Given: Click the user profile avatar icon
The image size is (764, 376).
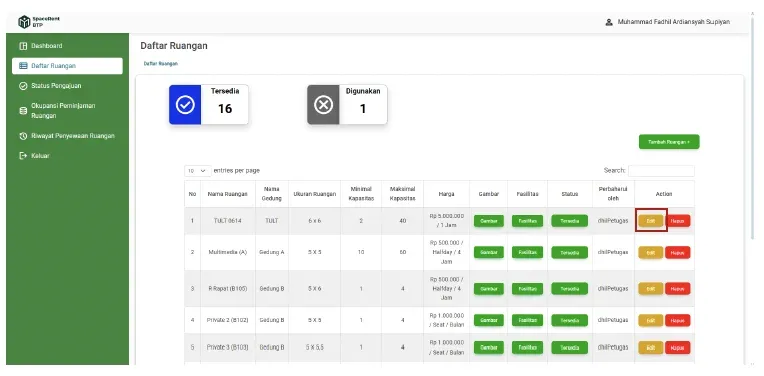Looking at the screenshot, I should [609, 22].
